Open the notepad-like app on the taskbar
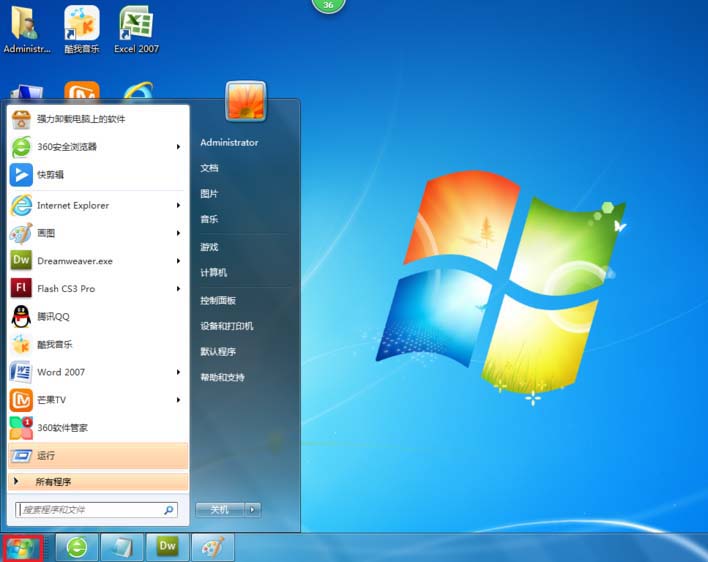Image resolution: width=708 pixels, height=562 pixels. (x=122, y=548)
